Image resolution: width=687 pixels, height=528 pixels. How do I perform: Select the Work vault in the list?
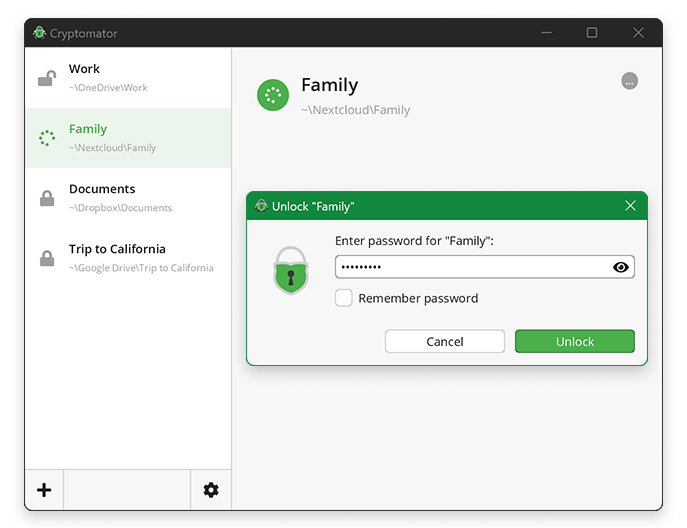128,78
